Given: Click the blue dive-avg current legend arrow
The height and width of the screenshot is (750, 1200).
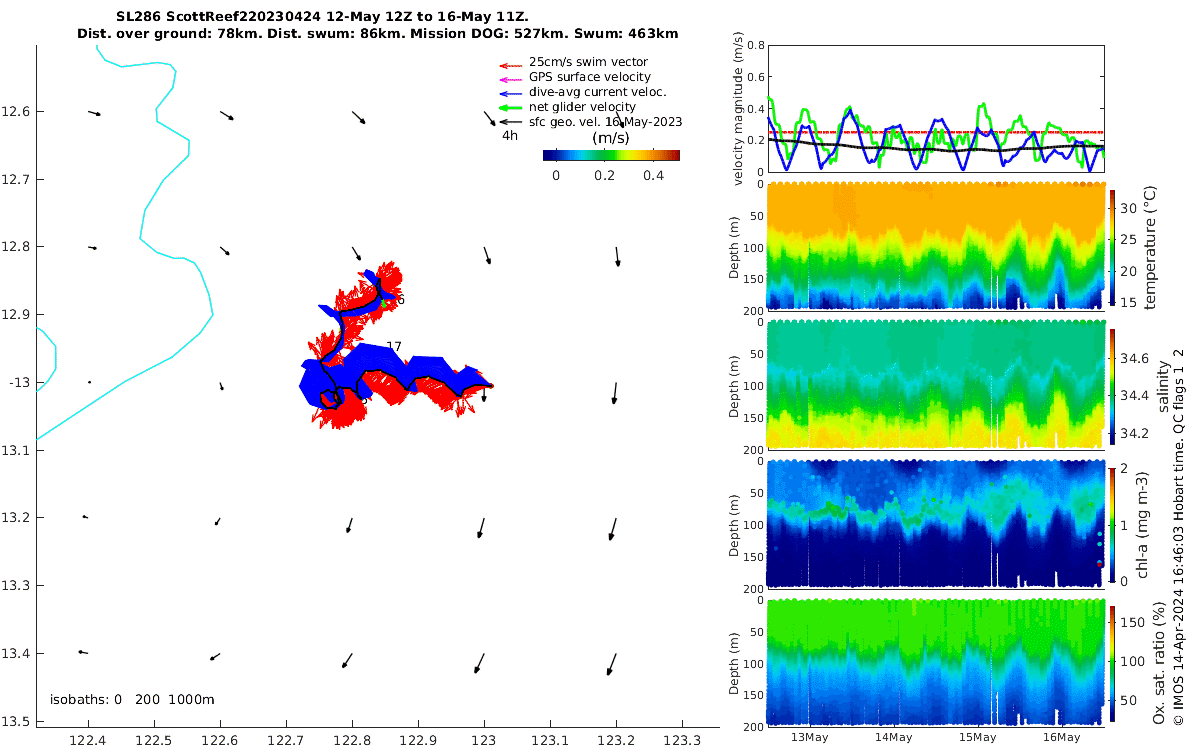Looking at the screenshot, I should (x=510, y=92).
